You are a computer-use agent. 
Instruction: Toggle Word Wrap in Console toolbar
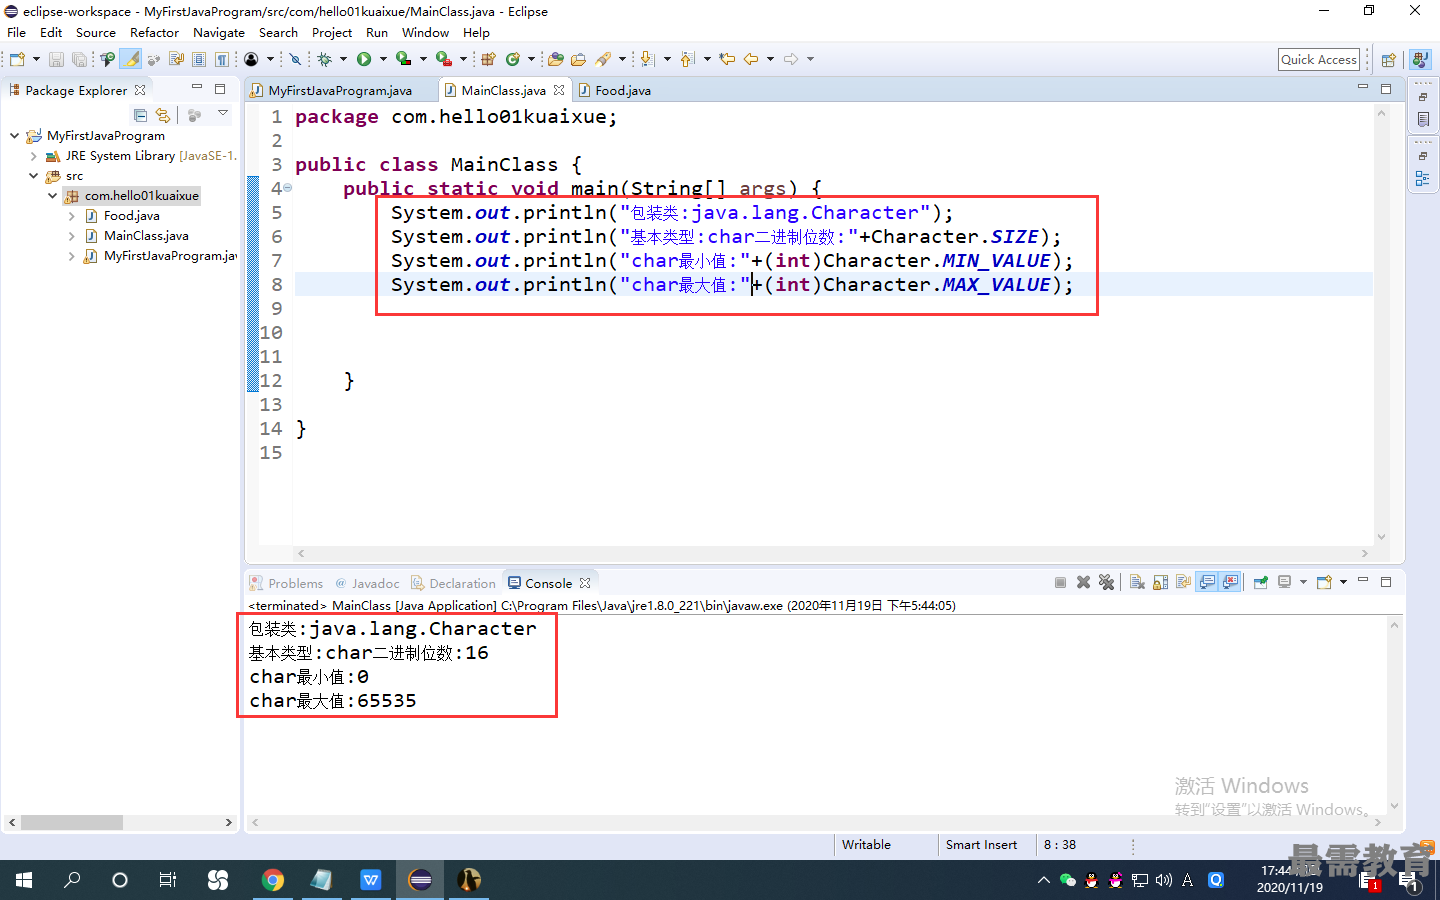(x=1183, y=582)
